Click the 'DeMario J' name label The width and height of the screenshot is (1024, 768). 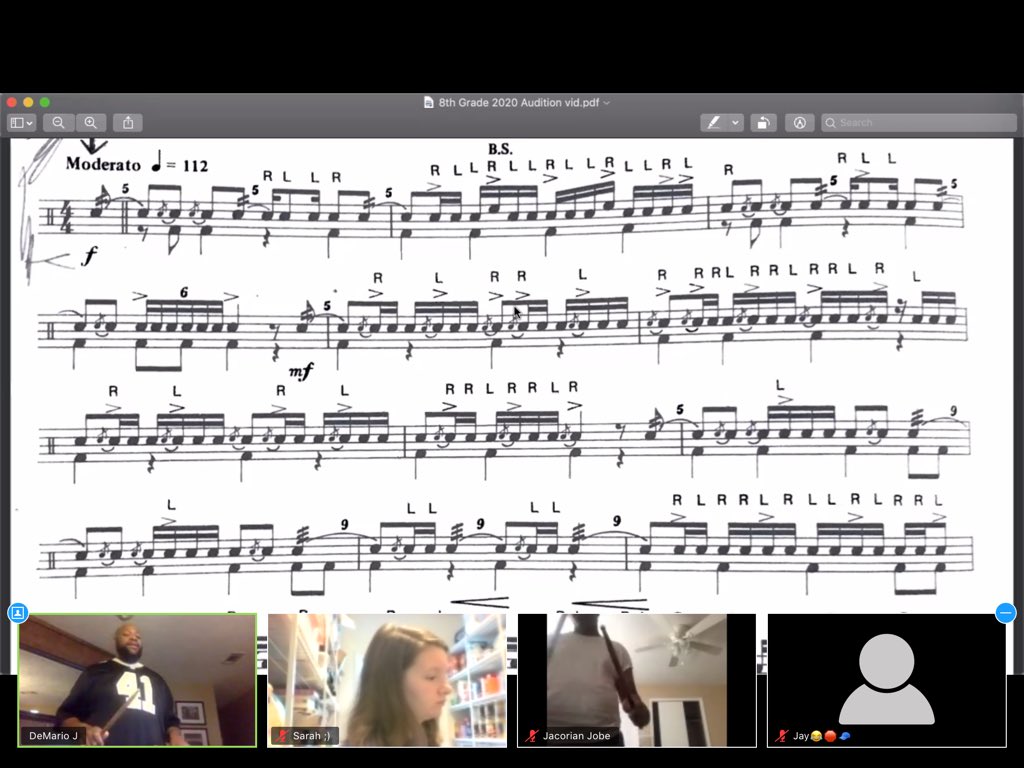click(53, 736)
